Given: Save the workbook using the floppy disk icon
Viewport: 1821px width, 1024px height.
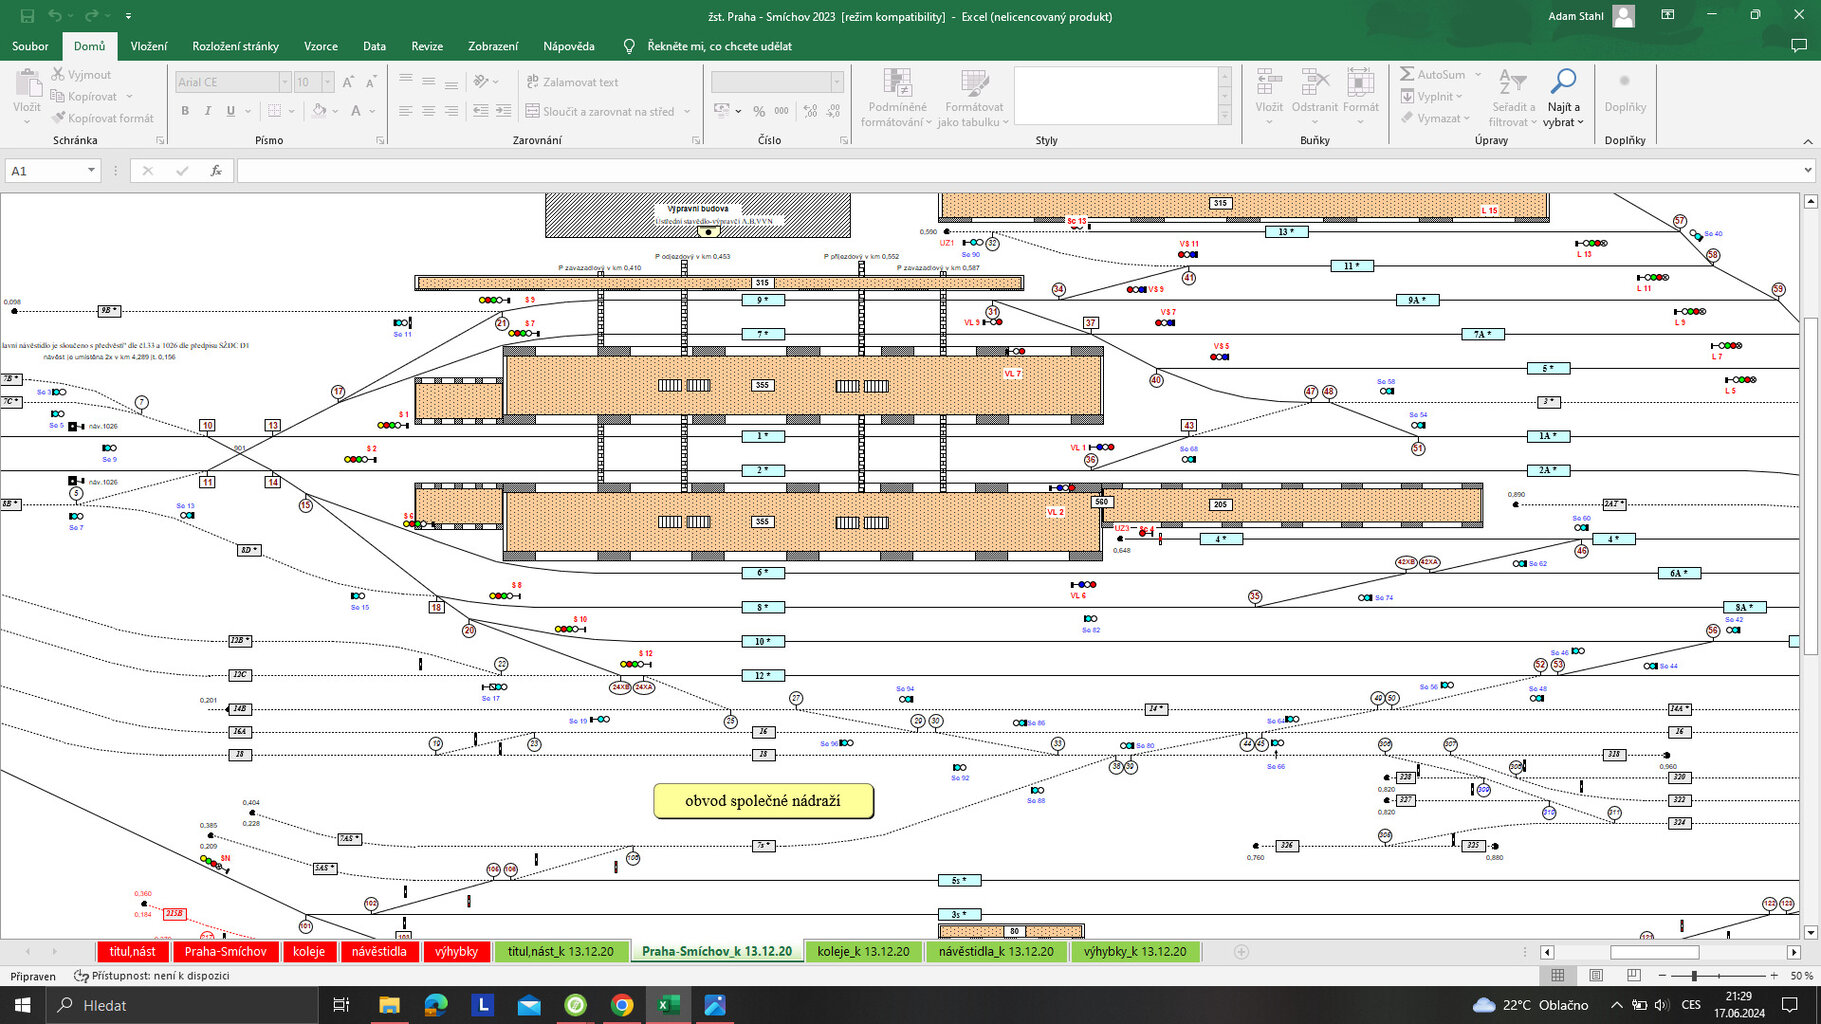Looking at the screenshot, I should (x=27, y=16).
